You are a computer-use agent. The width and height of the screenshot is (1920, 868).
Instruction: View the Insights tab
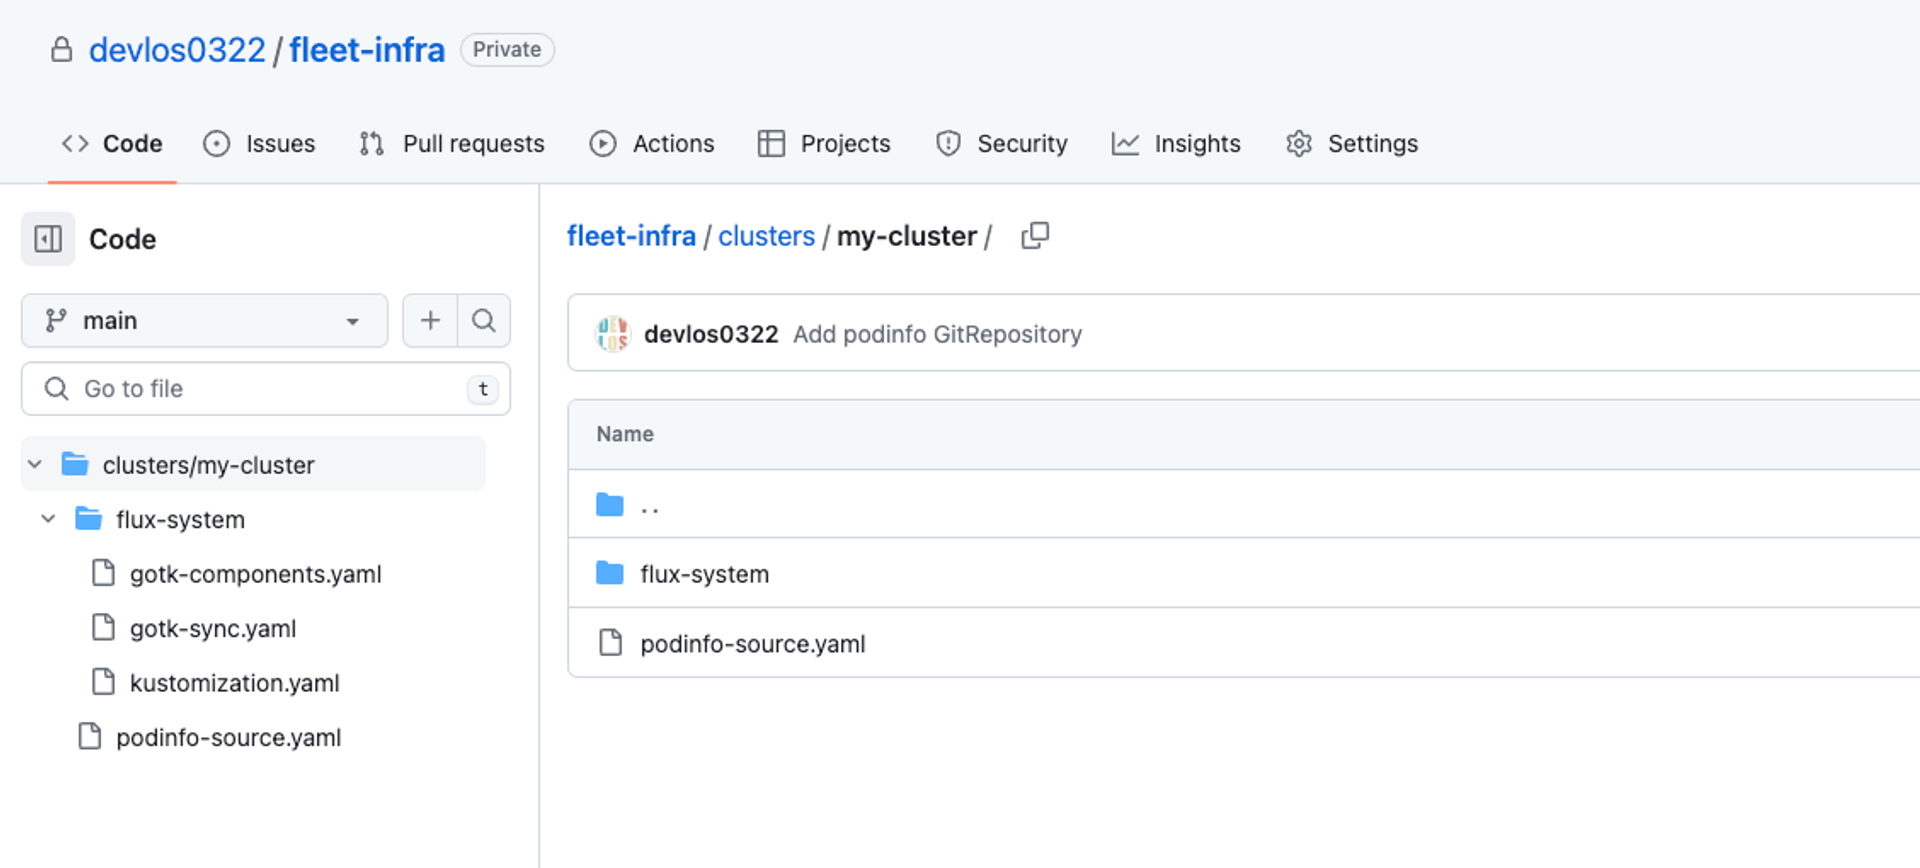click(x=1176, y=144)
